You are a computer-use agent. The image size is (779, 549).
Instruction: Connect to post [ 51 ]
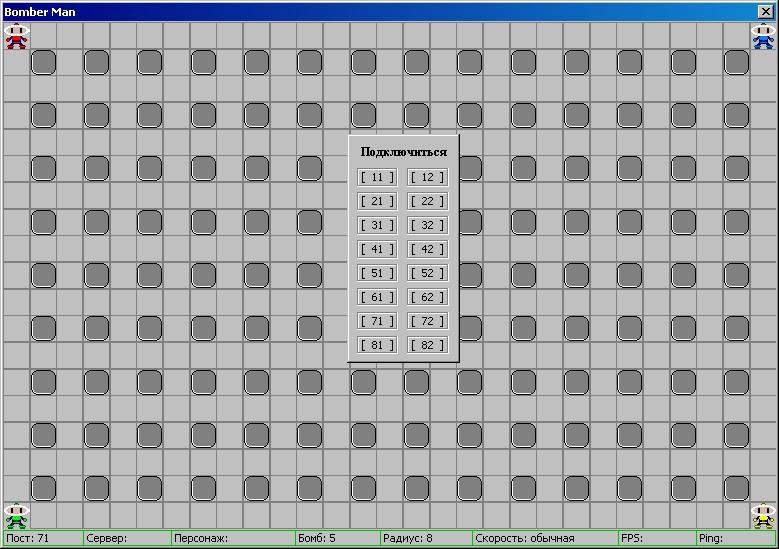[377, 273]
